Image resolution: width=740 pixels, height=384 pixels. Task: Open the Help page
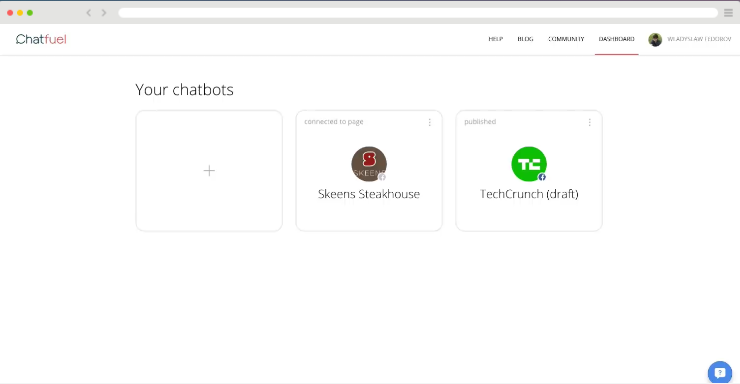496,39
